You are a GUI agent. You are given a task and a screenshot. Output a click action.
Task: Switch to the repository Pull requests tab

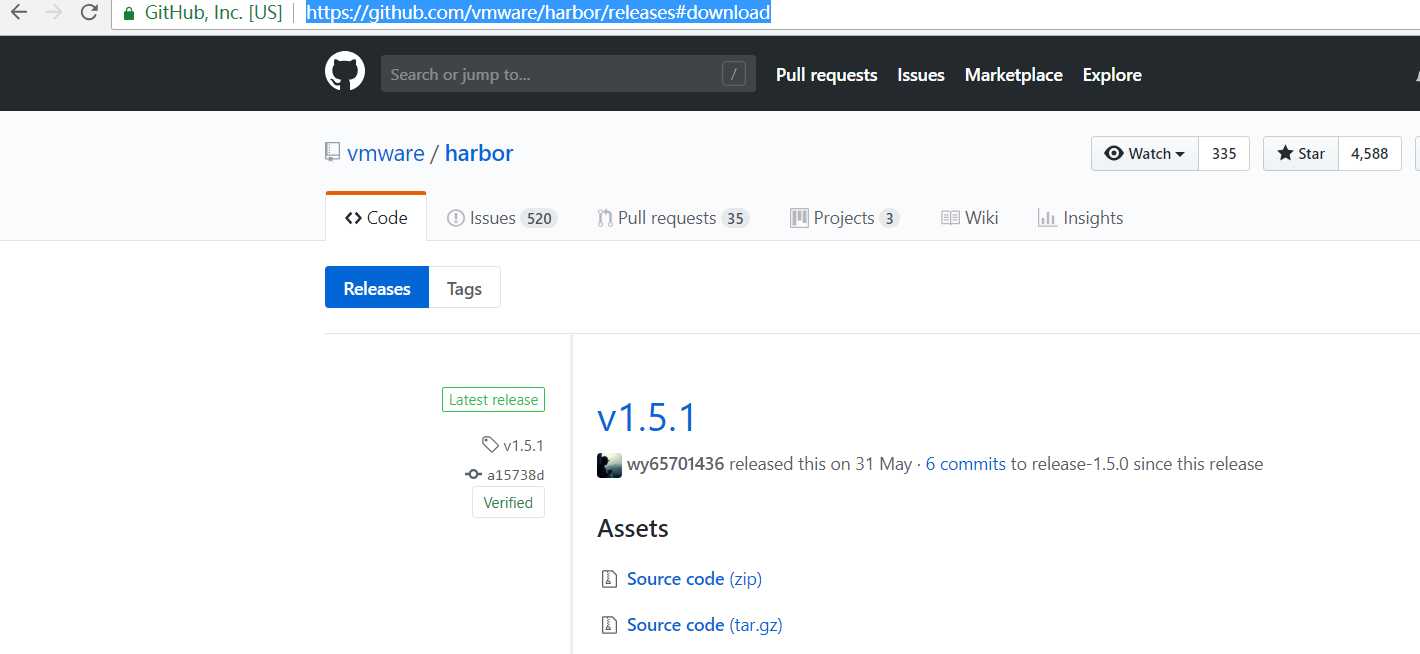point(672,218)
